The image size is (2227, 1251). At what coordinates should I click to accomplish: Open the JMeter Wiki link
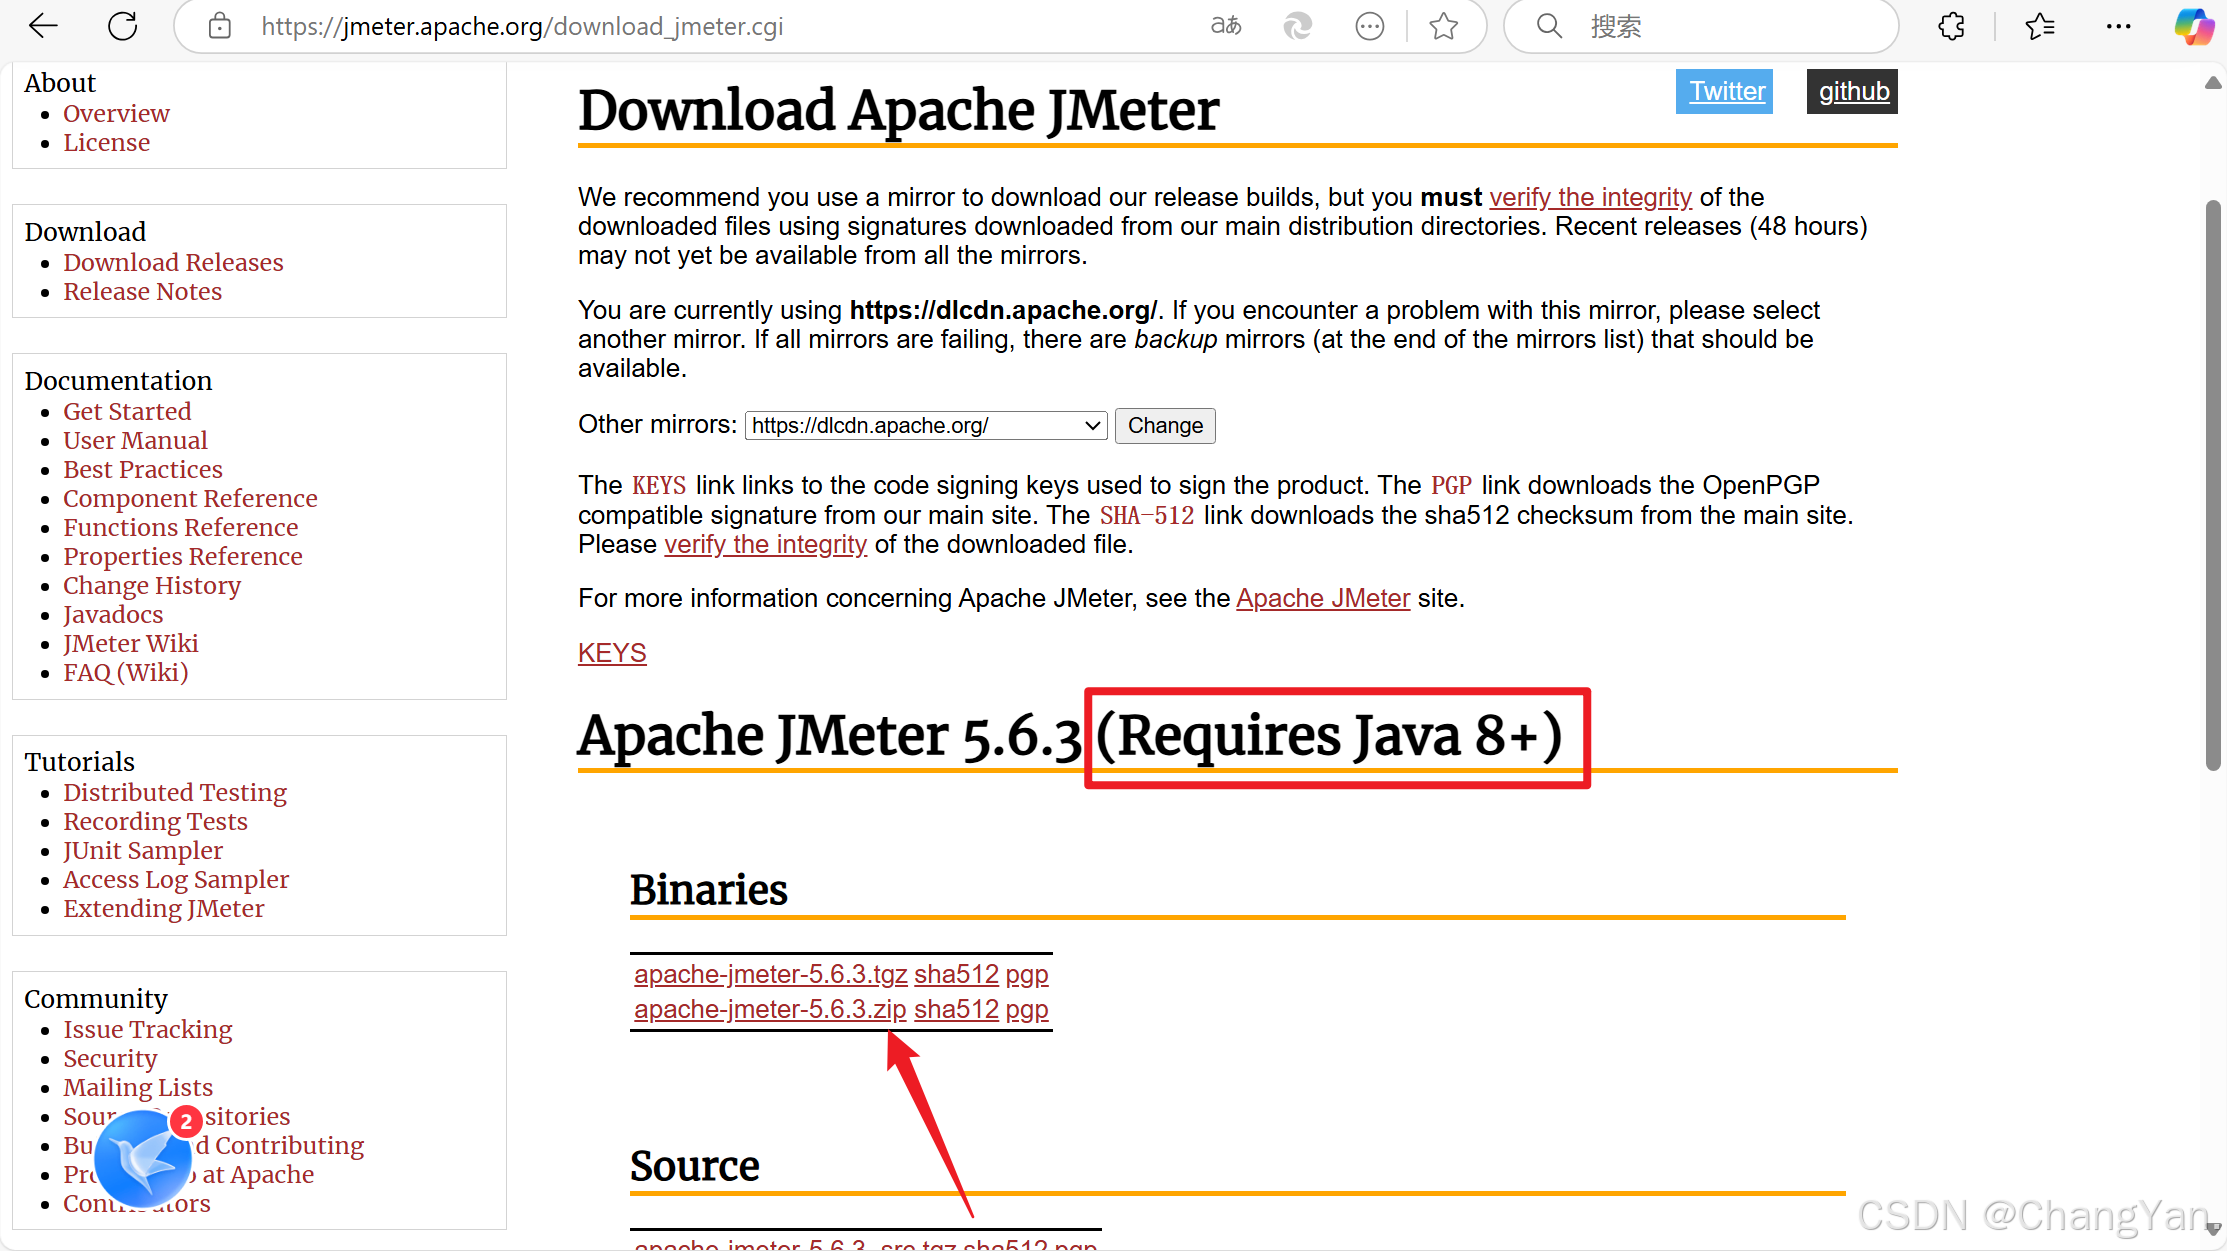(130, 644)
